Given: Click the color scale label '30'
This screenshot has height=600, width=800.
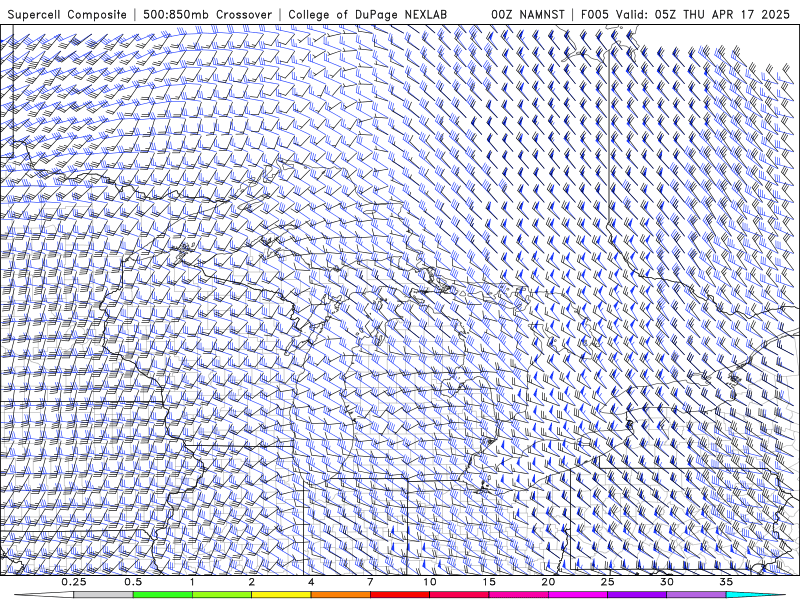Looking at the screenshot, I should tap(666, 582).
